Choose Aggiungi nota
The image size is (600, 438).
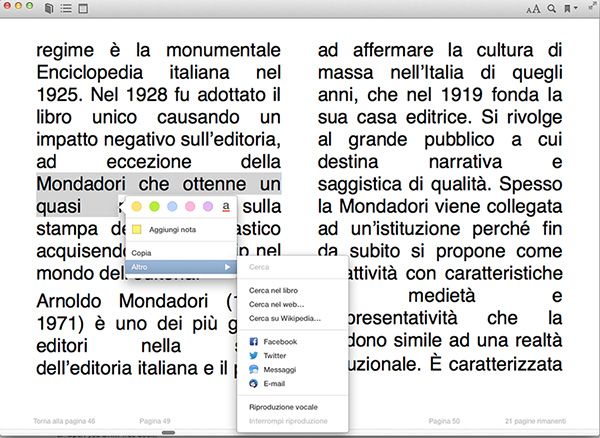[173, 230]
